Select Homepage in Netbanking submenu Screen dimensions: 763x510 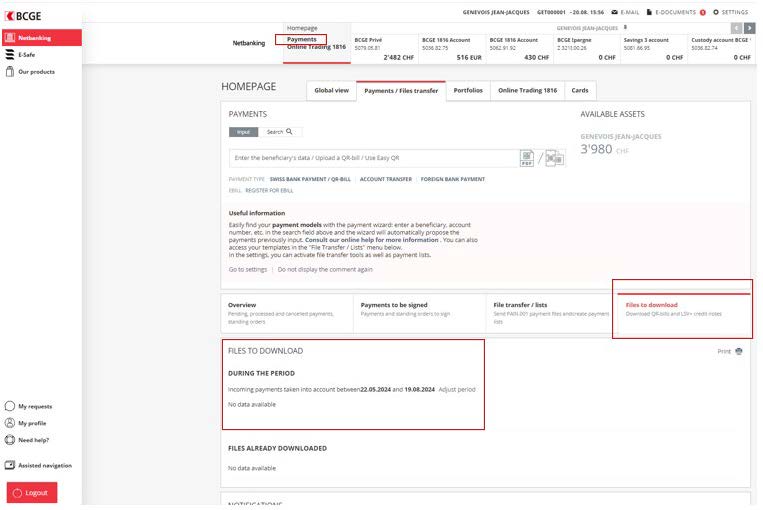(302, 28)
